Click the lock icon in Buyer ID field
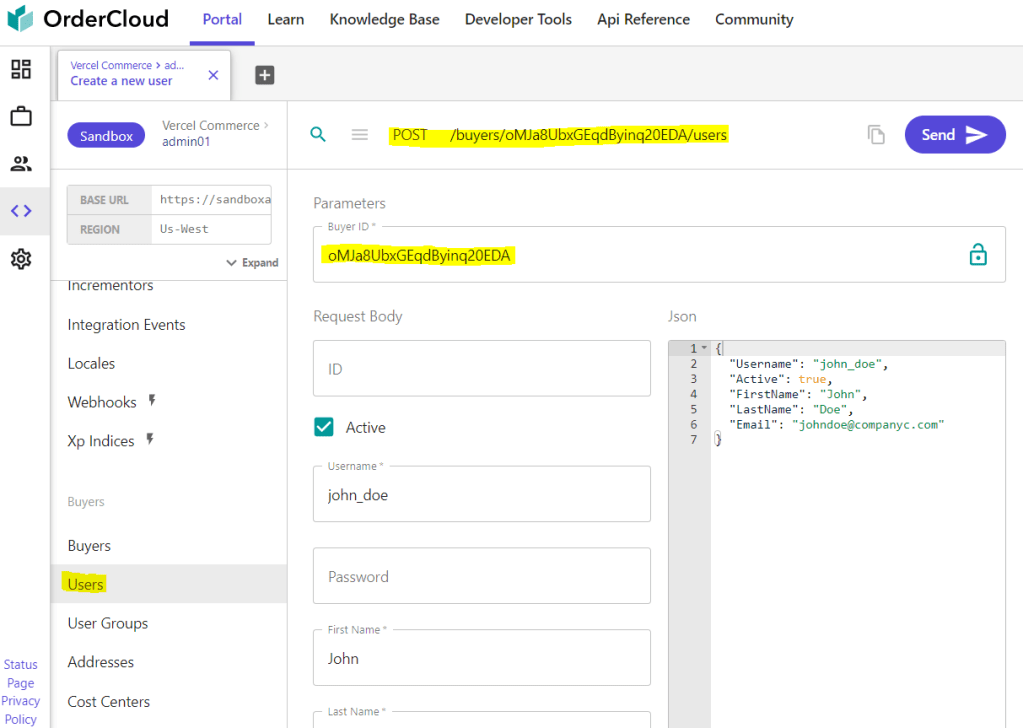Viewport: 1023px width, 728px height. 978,254
